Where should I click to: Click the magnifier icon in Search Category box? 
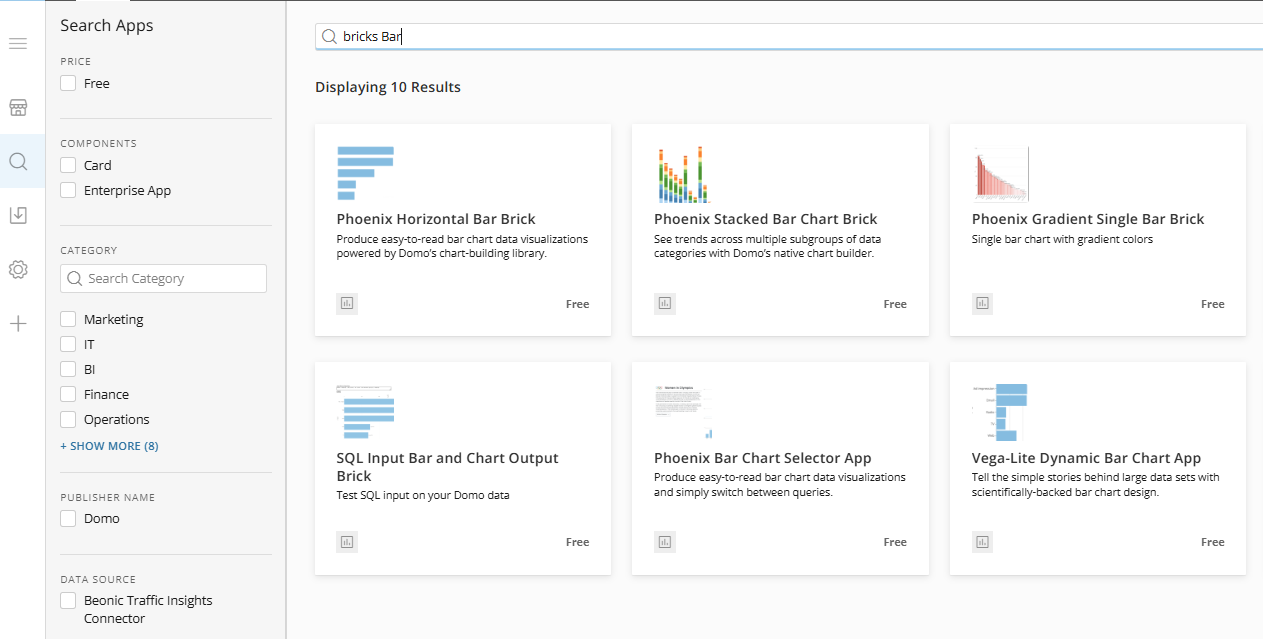tap(75, 279)
